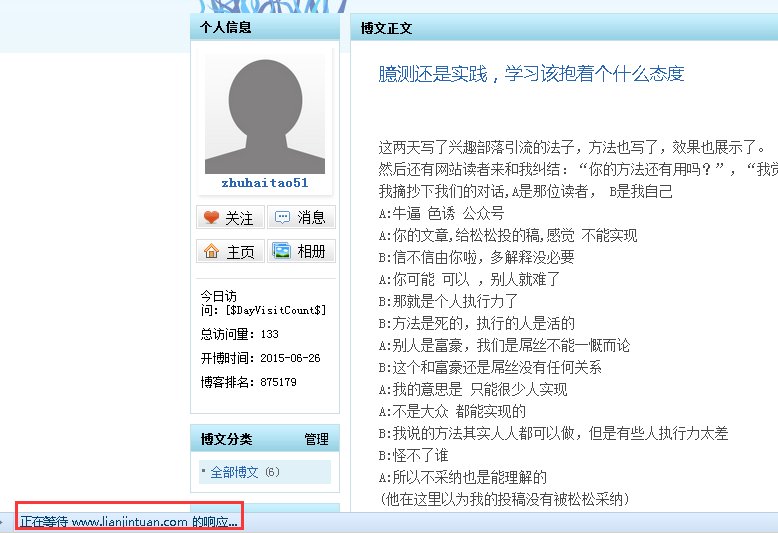
Task: Click the line 'B:怪不了谁' in the post
Action: click(413, 455)
